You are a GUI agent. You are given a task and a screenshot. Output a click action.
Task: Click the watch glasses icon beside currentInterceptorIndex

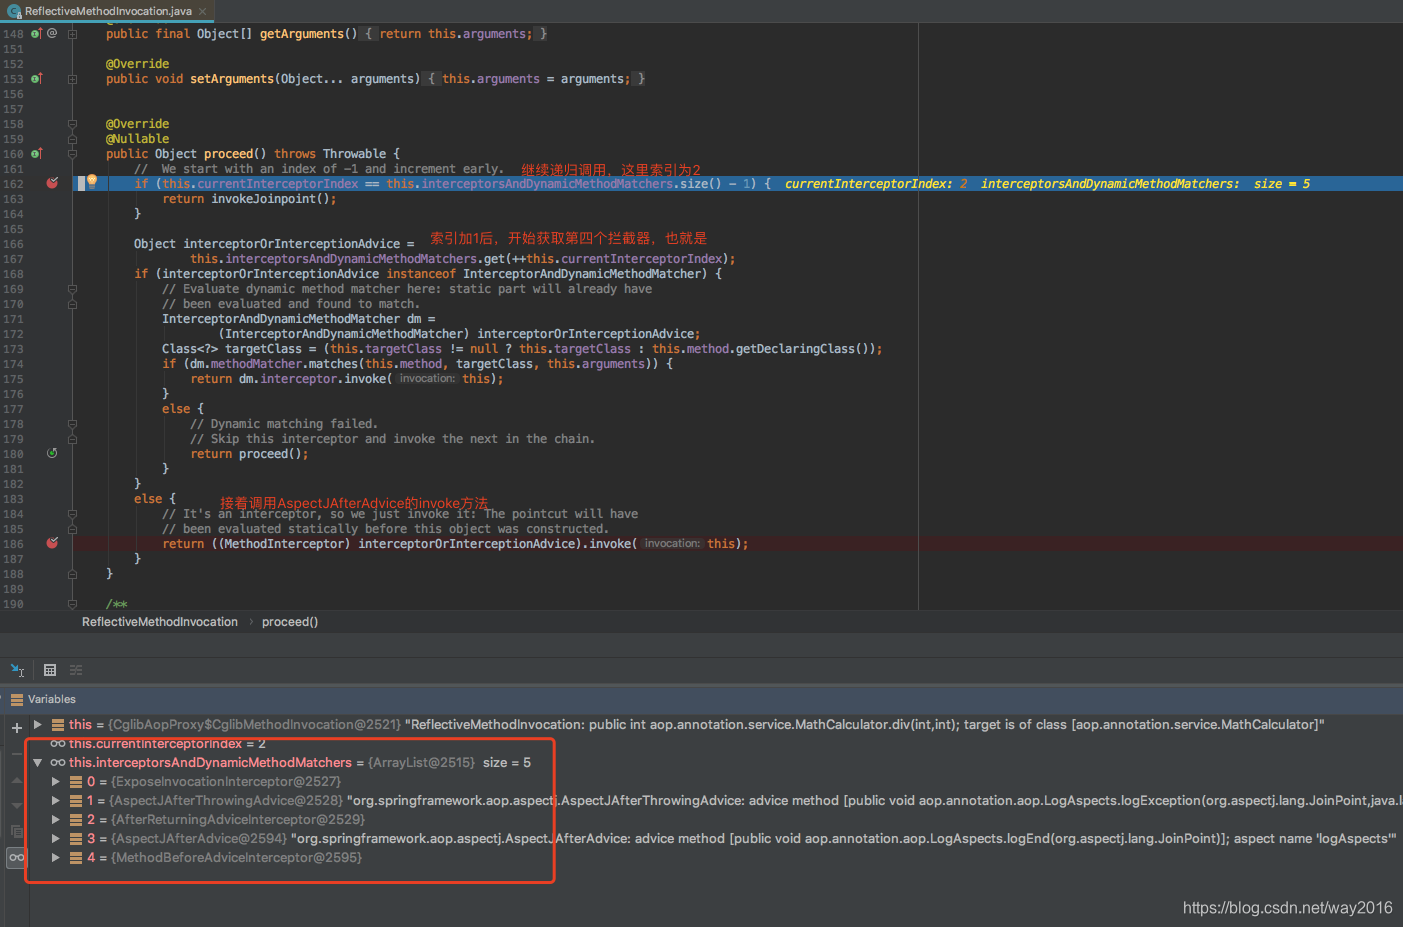pos(58,743)
